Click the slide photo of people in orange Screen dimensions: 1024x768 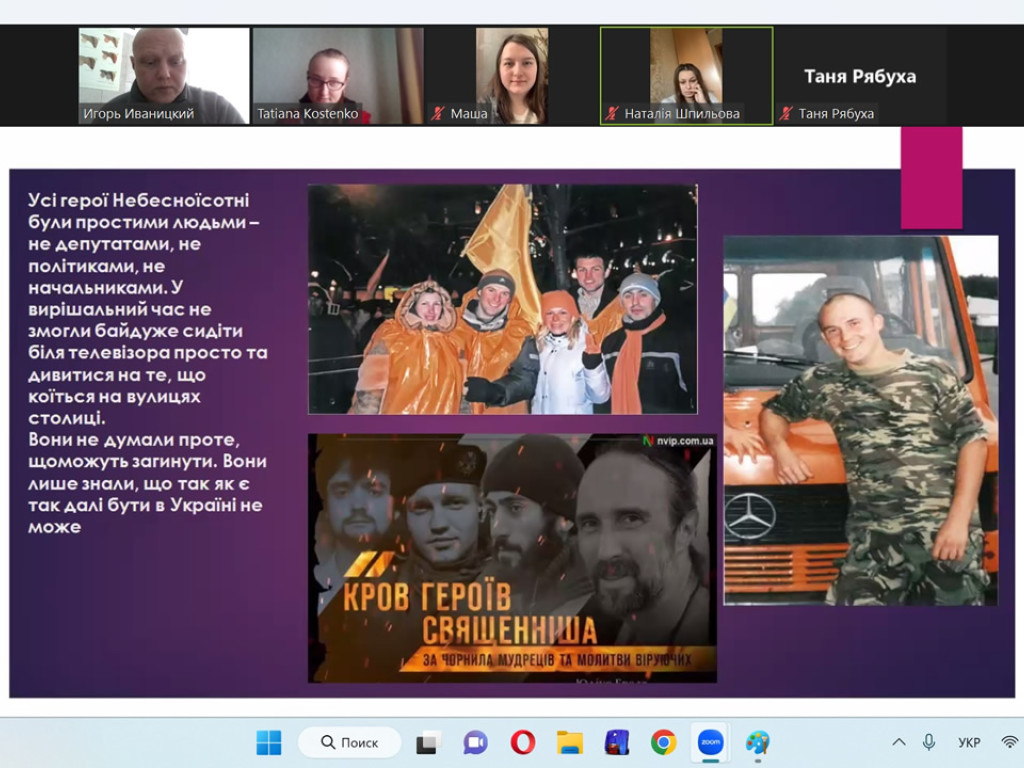click(502, 299)
